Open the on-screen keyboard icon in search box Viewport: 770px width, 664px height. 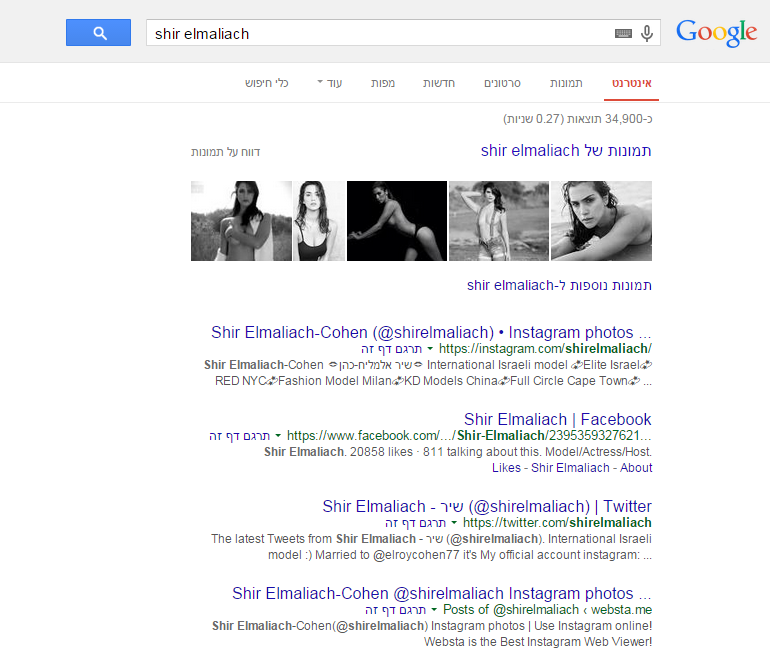[x=623, y=34]
